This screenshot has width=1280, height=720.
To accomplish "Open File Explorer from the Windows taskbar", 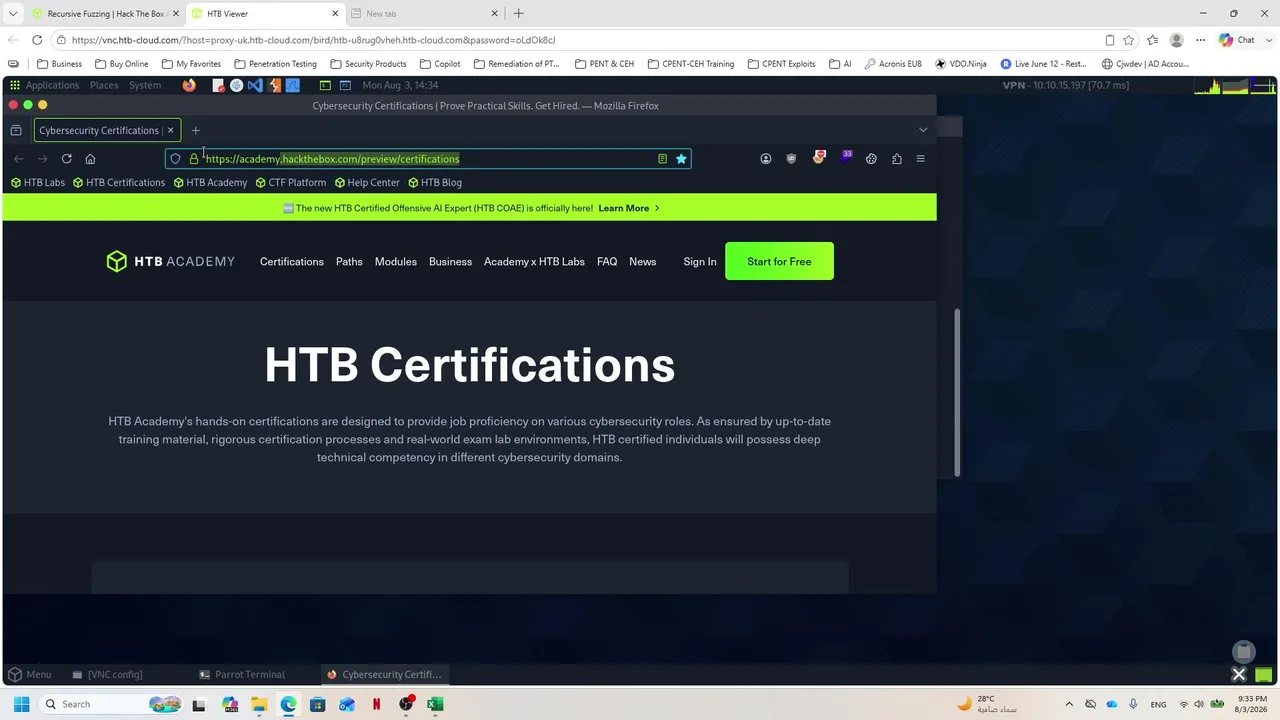I will (x=259, y=704).
